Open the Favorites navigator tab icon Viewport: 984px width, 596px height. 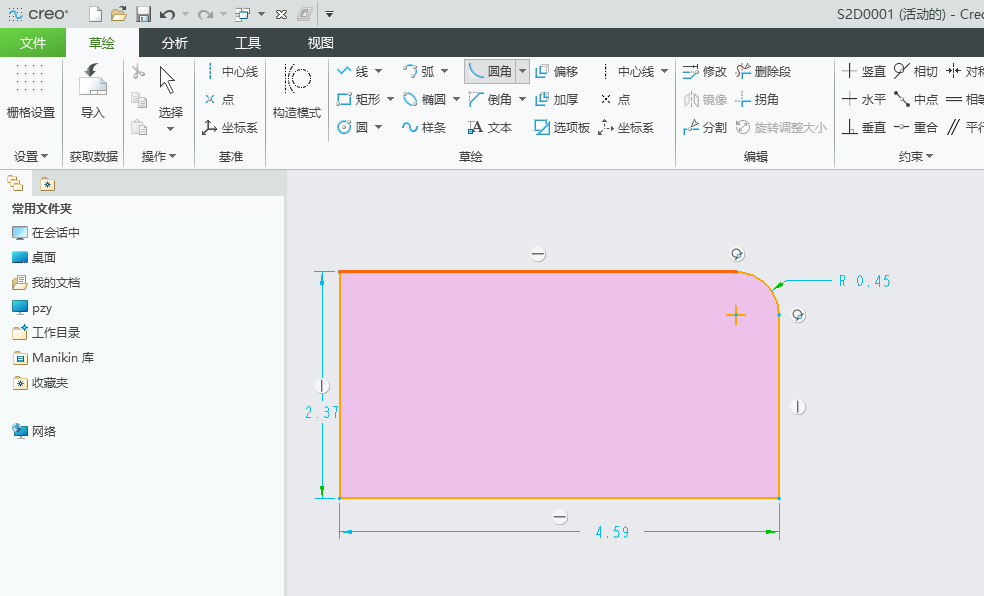coord(47,184)
